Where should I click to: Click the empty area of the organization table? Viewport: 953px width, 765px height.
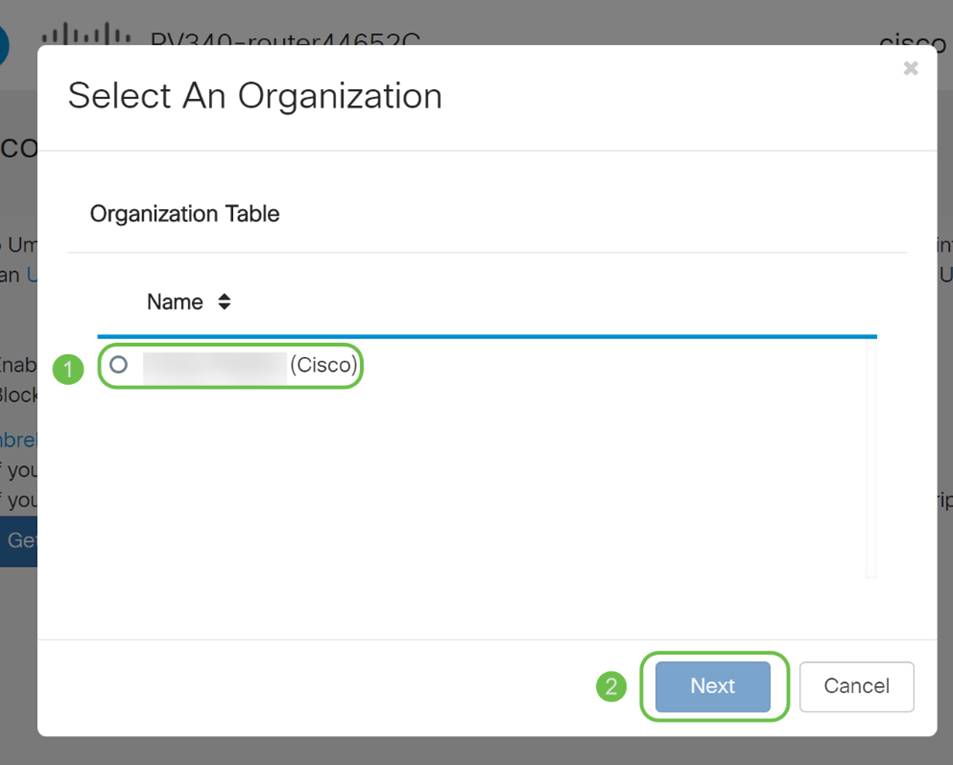[480, 480]
